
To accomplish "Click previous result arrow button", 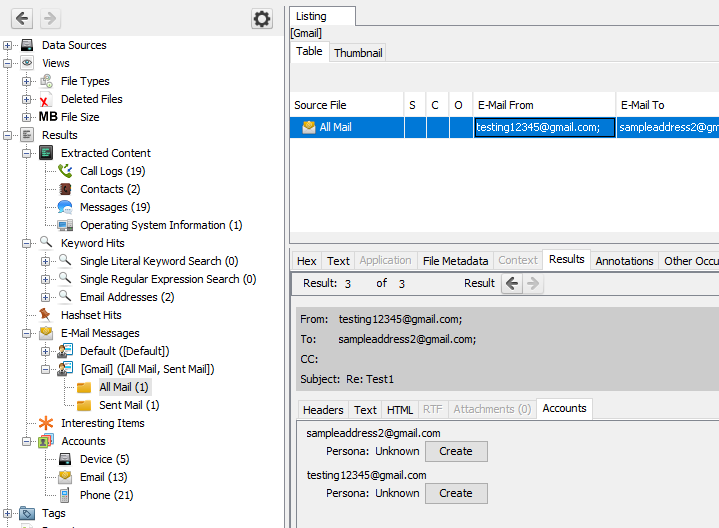I will tap(511, 283).
